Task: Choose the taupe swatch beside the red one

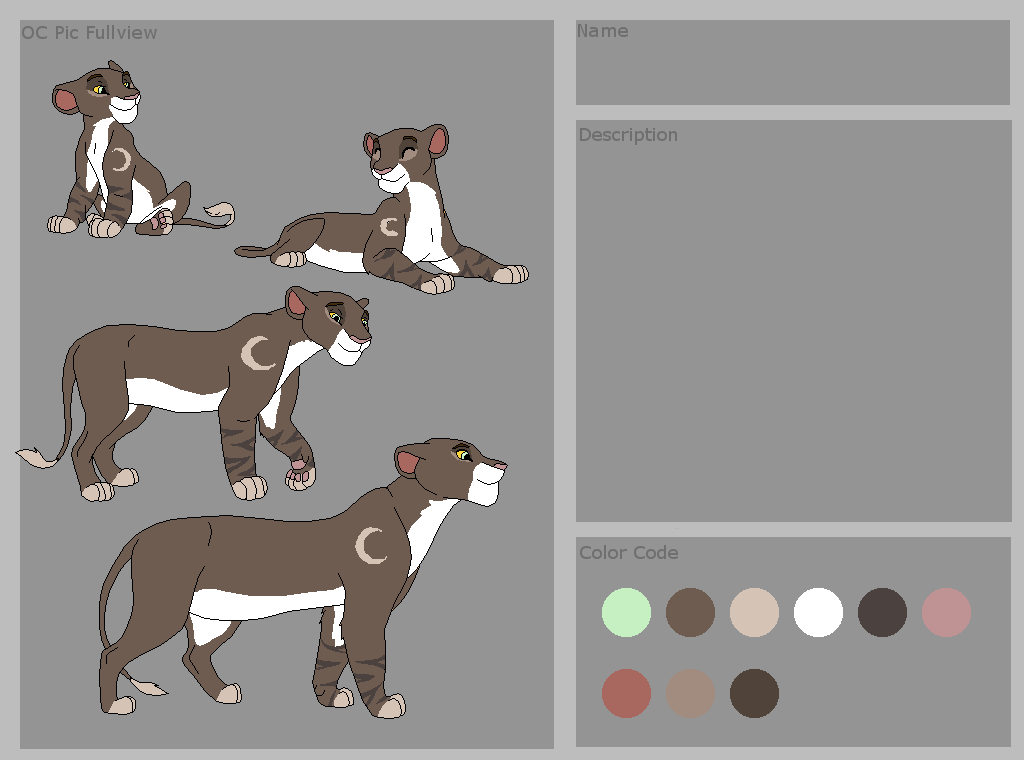Action: tap(690, 693)
